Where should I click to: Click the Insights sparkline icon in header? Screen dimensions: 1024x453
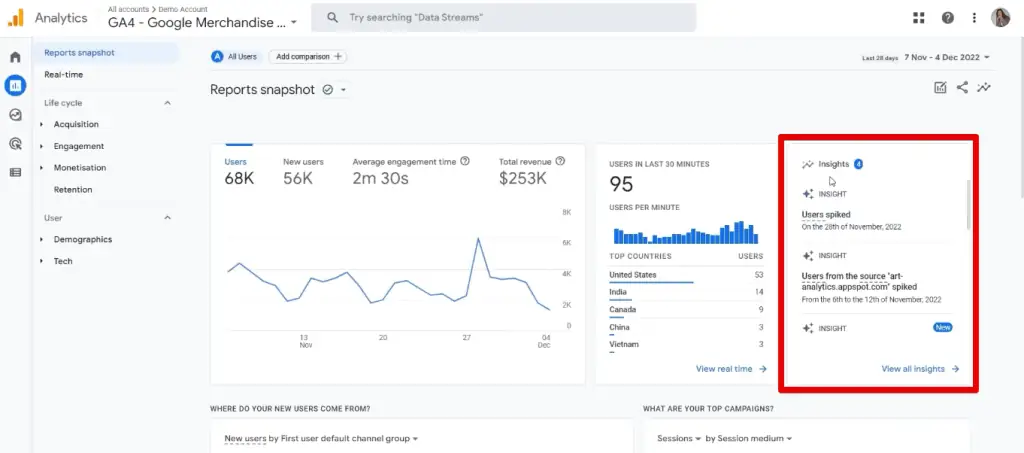pyautogui.click(x=985, y=88)
